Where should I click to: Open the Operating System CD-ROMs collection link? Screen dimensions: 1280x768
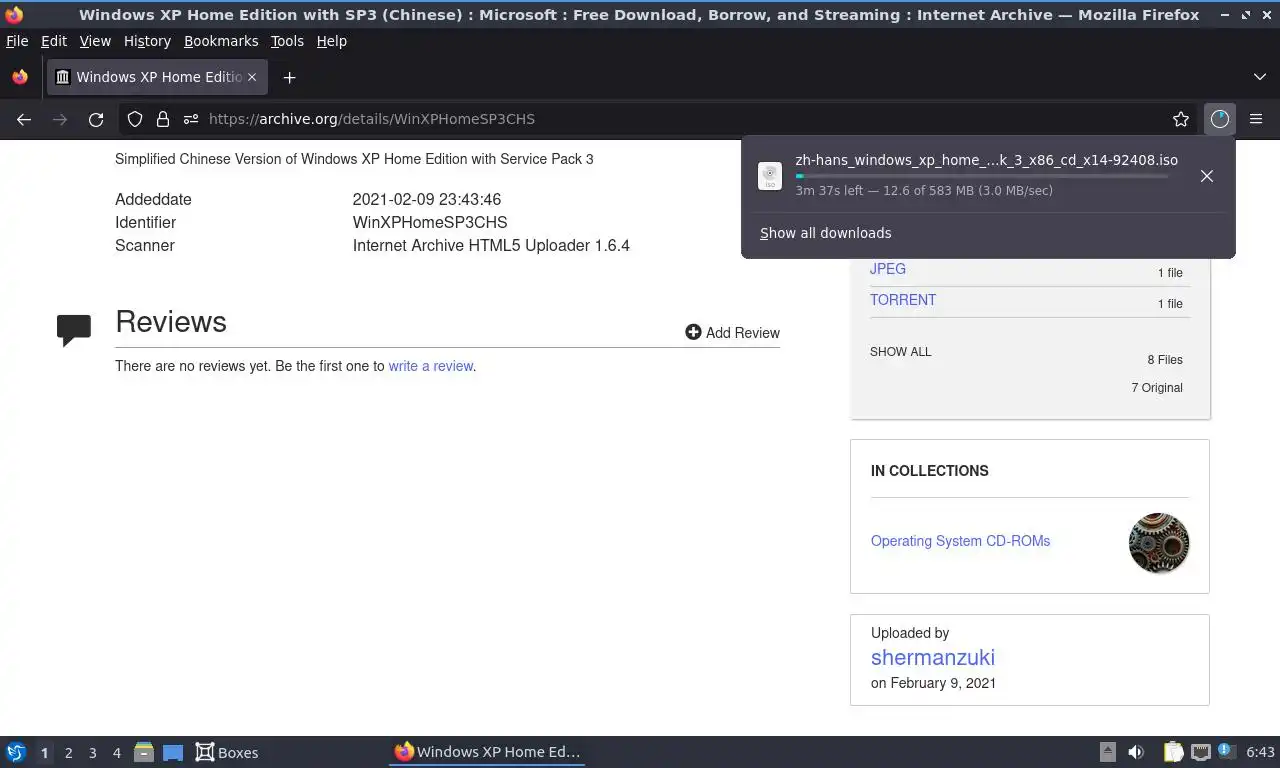[x=960, y=541]
